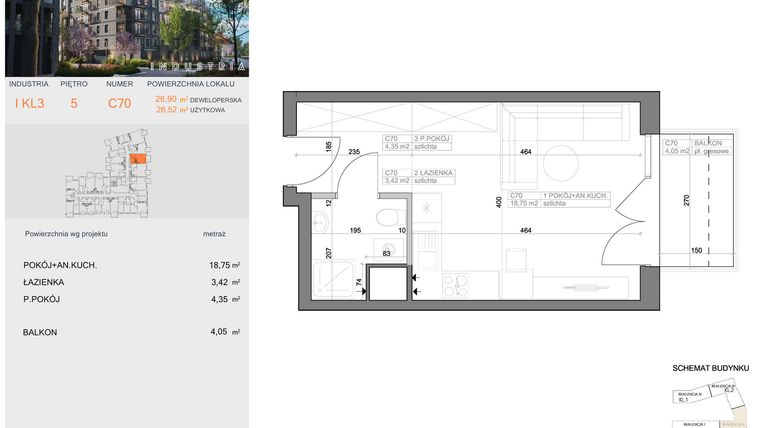
Task: Select 'P.POKÓJ' row label in table
Action: coord(42,299)
